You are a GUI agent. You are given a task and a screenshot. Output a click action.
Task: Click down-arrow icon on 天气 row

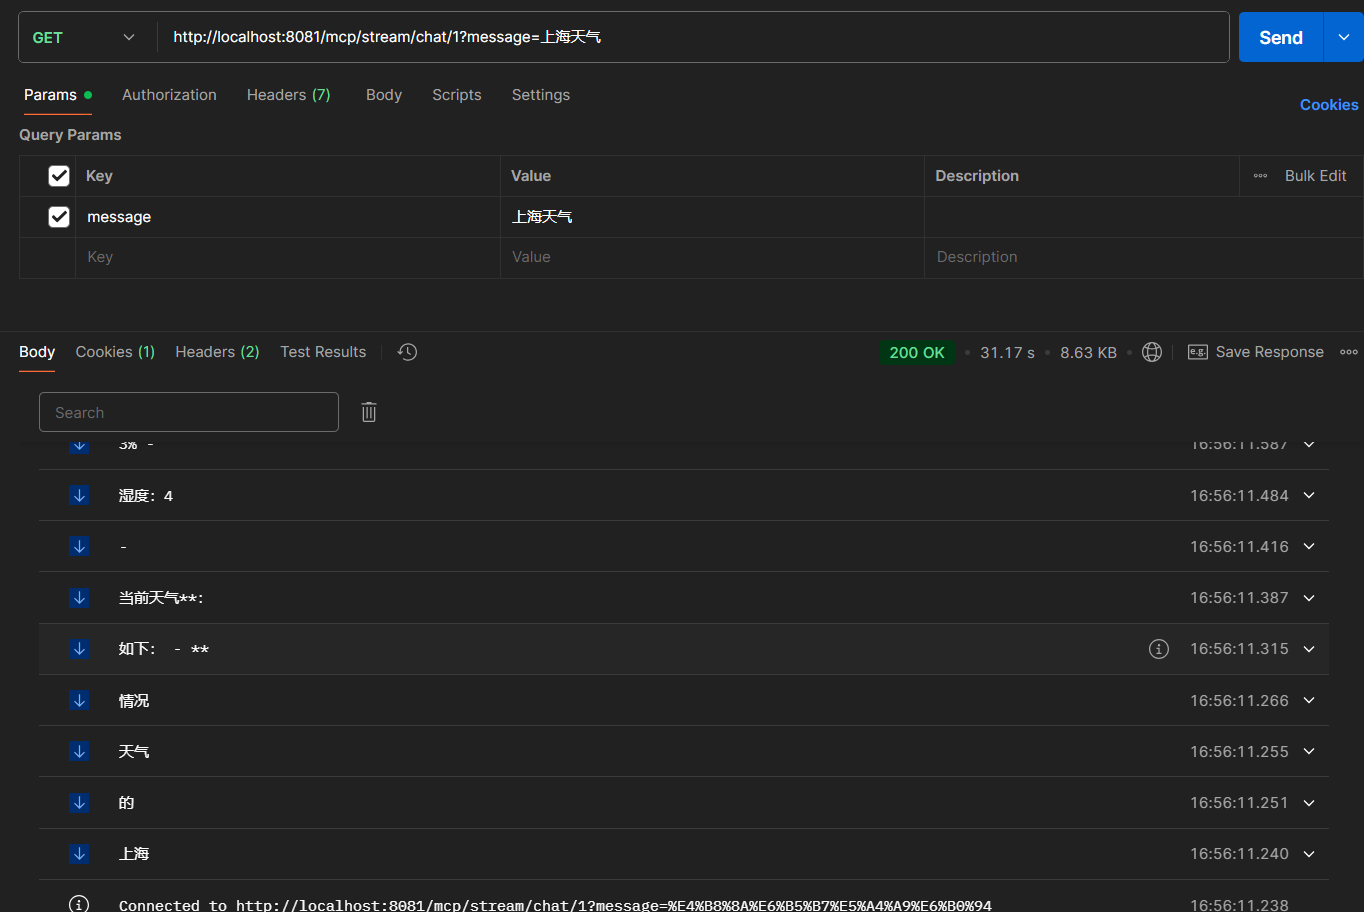tap(80, 751)
